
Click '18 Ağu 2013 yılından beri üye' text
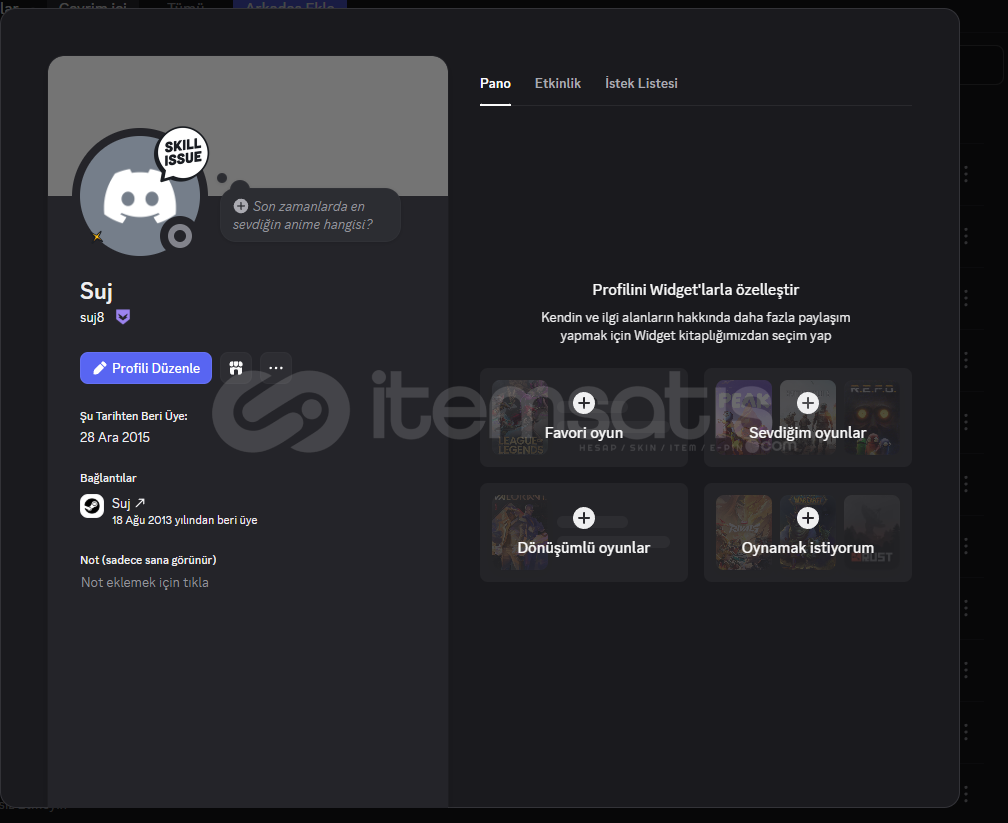coord(184,520)
